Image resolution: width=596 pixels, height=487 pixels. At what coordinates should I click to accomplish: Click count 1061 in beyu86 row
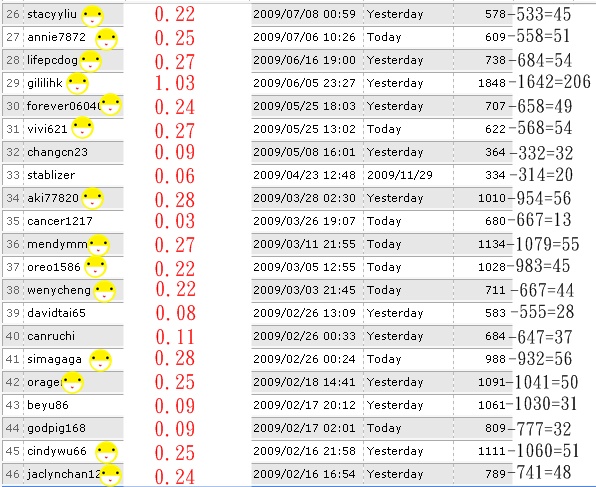(492, 405)
